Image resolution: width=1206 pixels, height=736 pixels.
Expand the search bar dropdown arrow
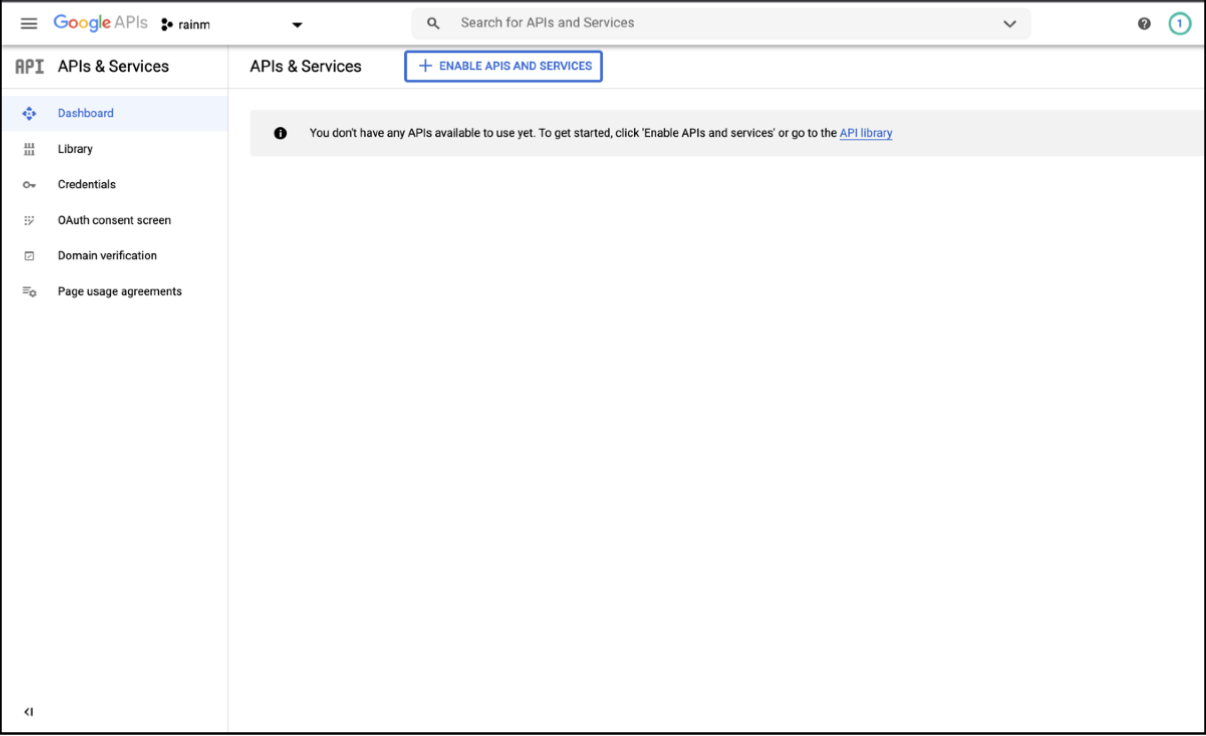tap(1009, 24)
